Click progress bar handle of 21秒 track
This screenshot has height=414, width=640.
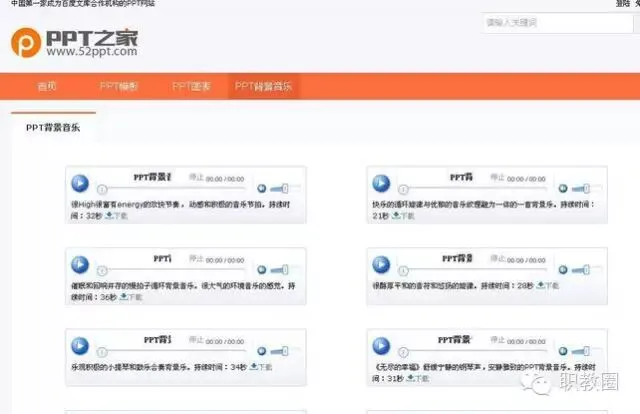pyautogui.click(x=403, y=189)
